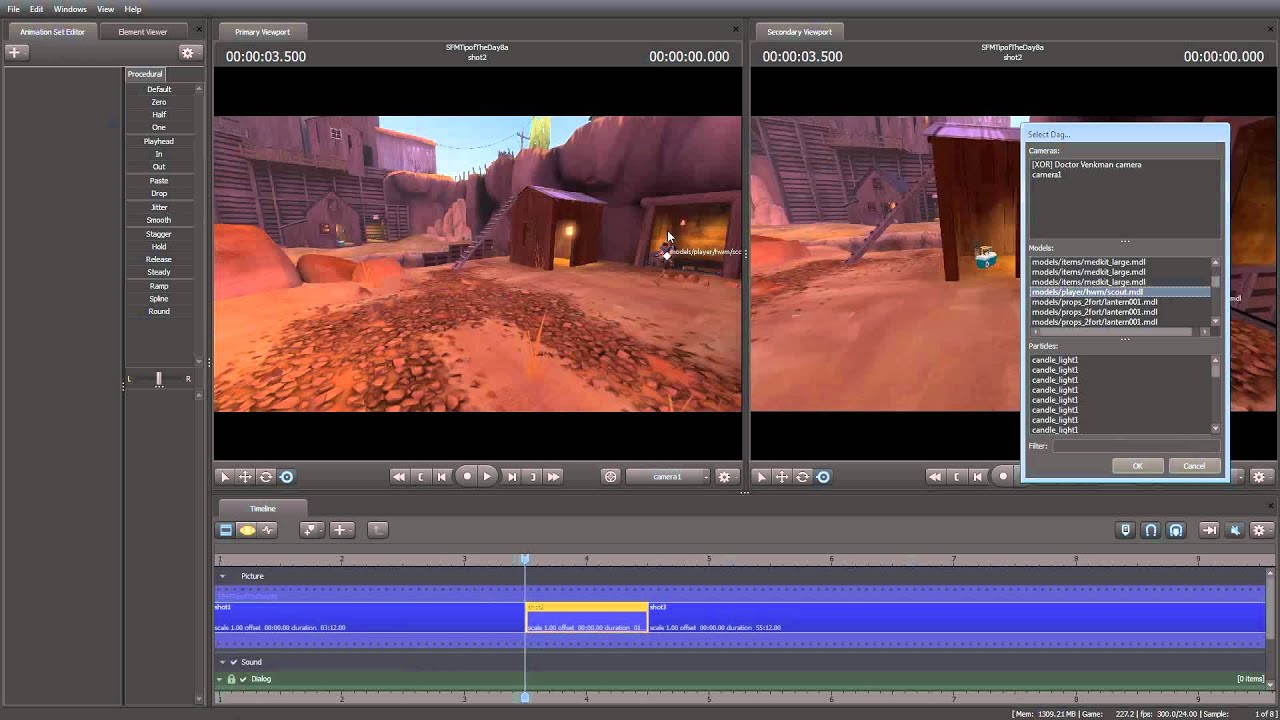
Task: Apply the Default procedural preset
Action: tap(159, 89)
